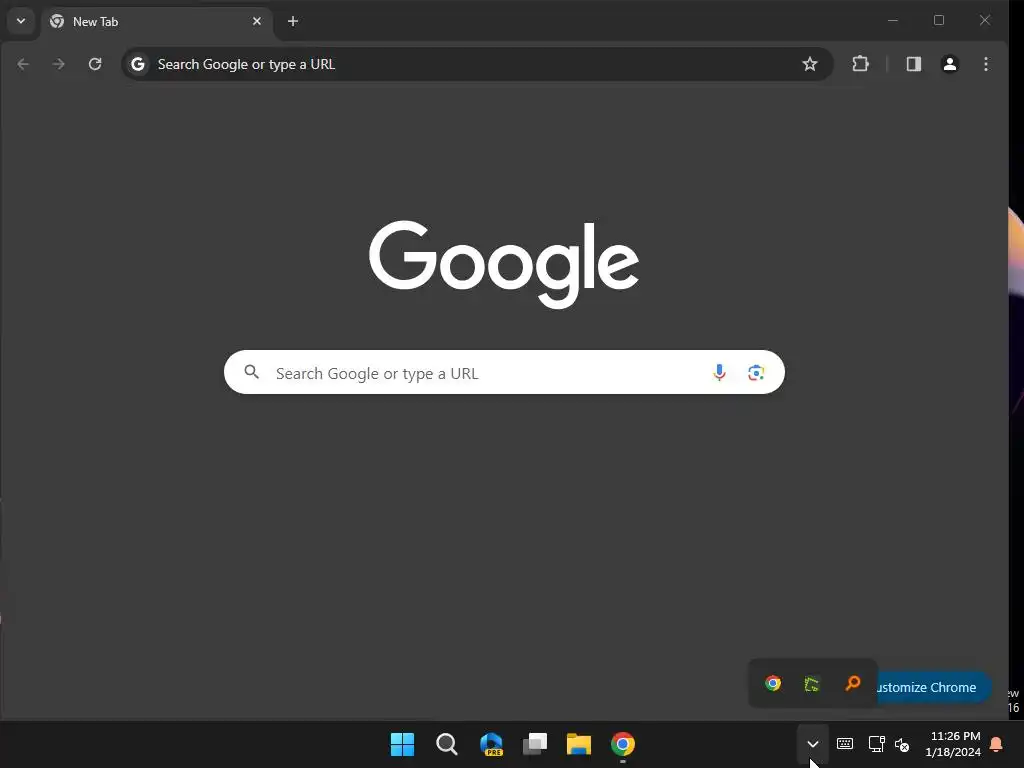Click the magnifier icon in search box

tap(251, 372)
